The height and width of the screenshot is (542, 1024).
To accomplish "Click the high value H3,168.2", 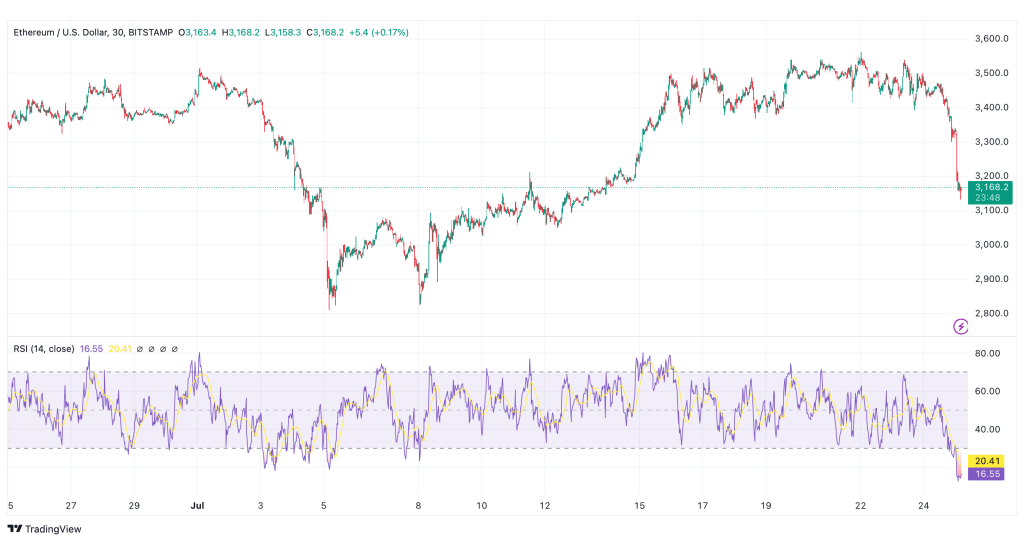I will point(240,32).
